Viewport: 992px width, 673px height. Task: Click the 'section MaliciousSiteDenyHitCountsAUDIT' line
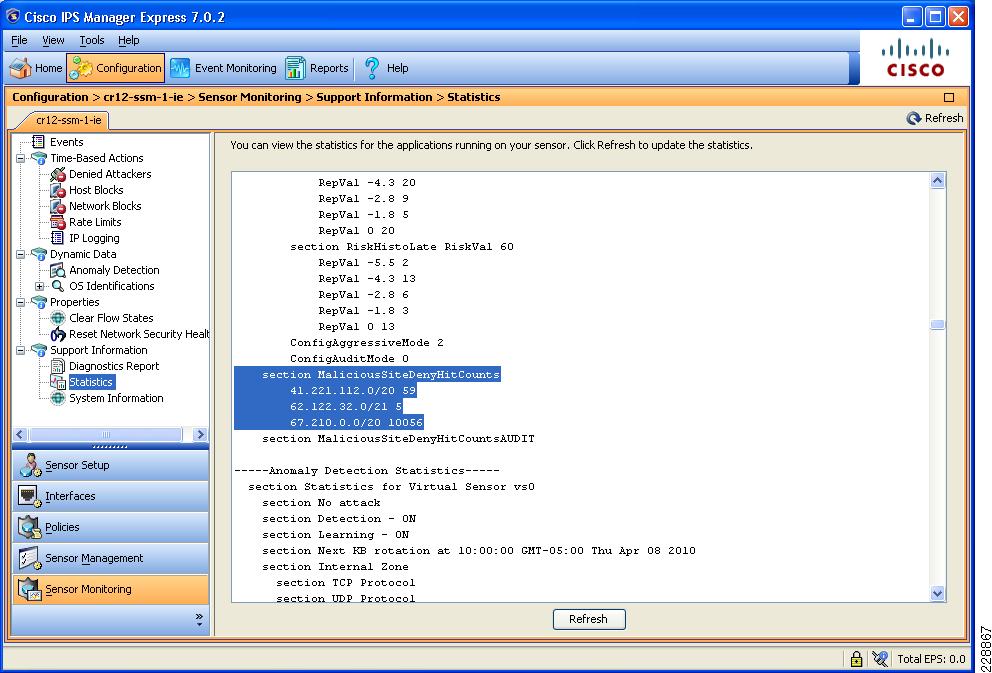coord(399,438)
